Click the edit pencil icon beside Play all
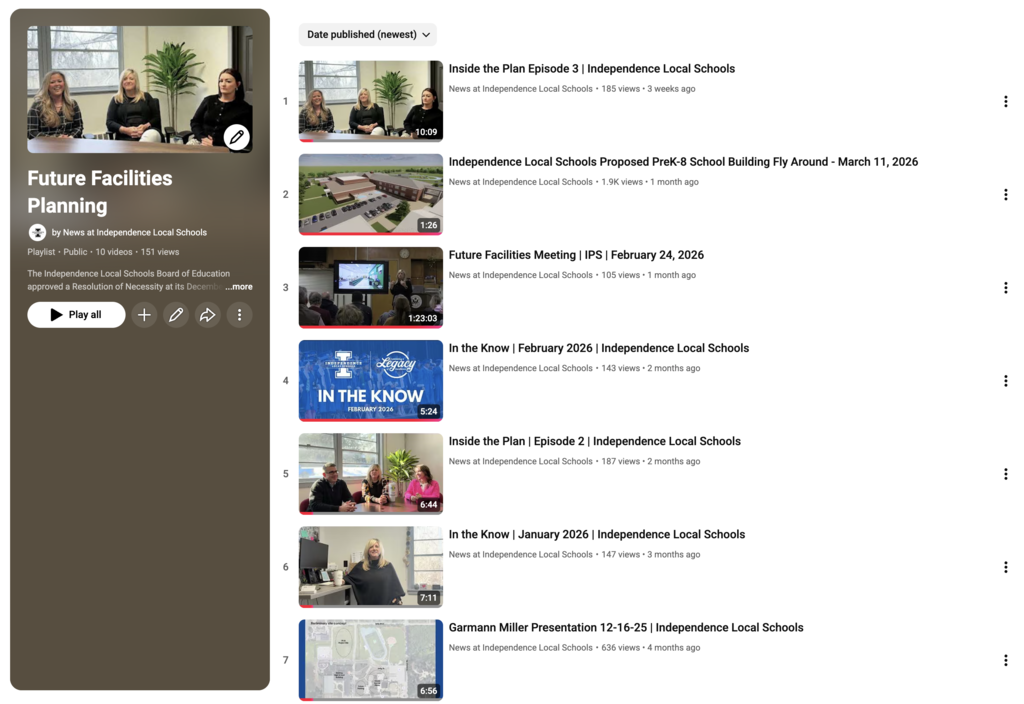 [x=176, y=315]
